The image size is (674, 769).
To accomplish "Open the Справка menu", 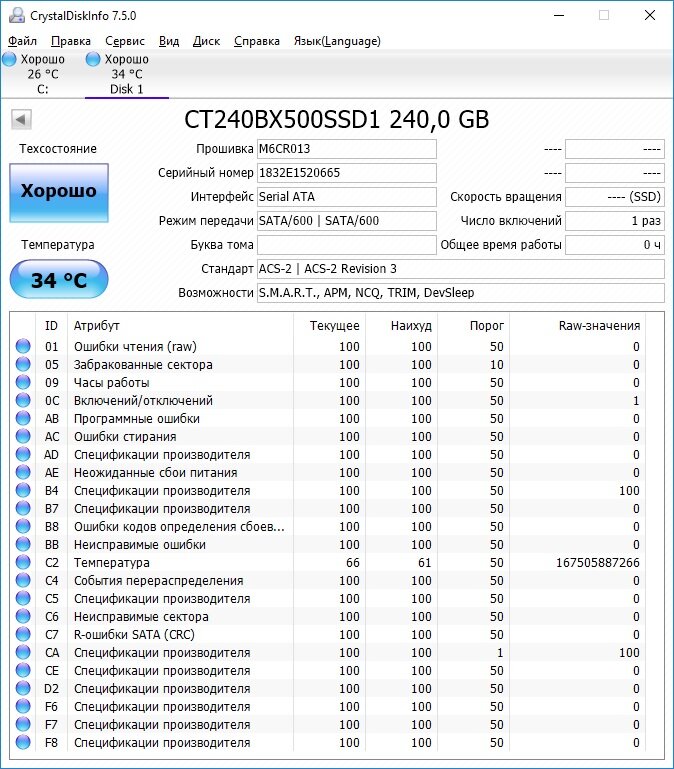I will coord(257,41).
